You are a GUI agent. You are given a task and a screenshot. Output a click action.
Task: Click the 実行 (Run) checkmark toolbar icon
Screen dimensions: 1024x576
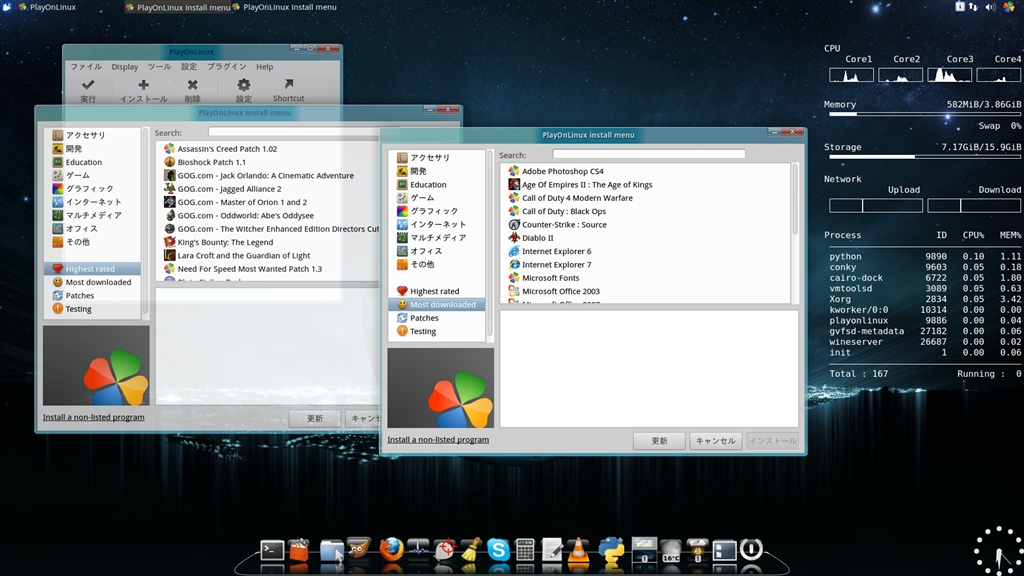point(88,86)
